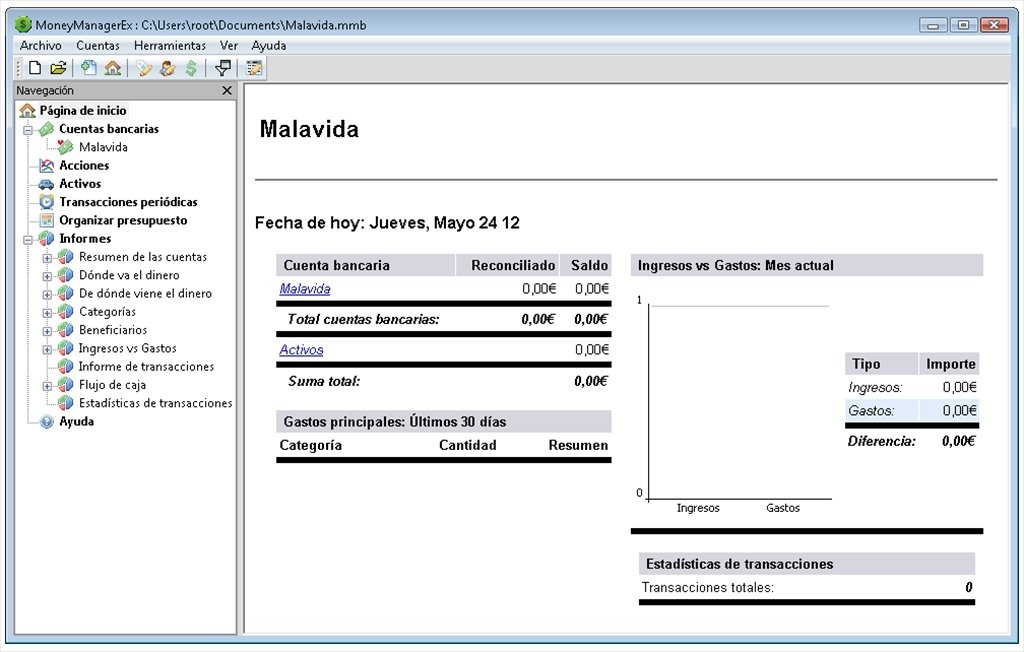The height and width of the screenshot is (652, 1024).
Task: Open the Ayuda menu
Action: point(268,45)
